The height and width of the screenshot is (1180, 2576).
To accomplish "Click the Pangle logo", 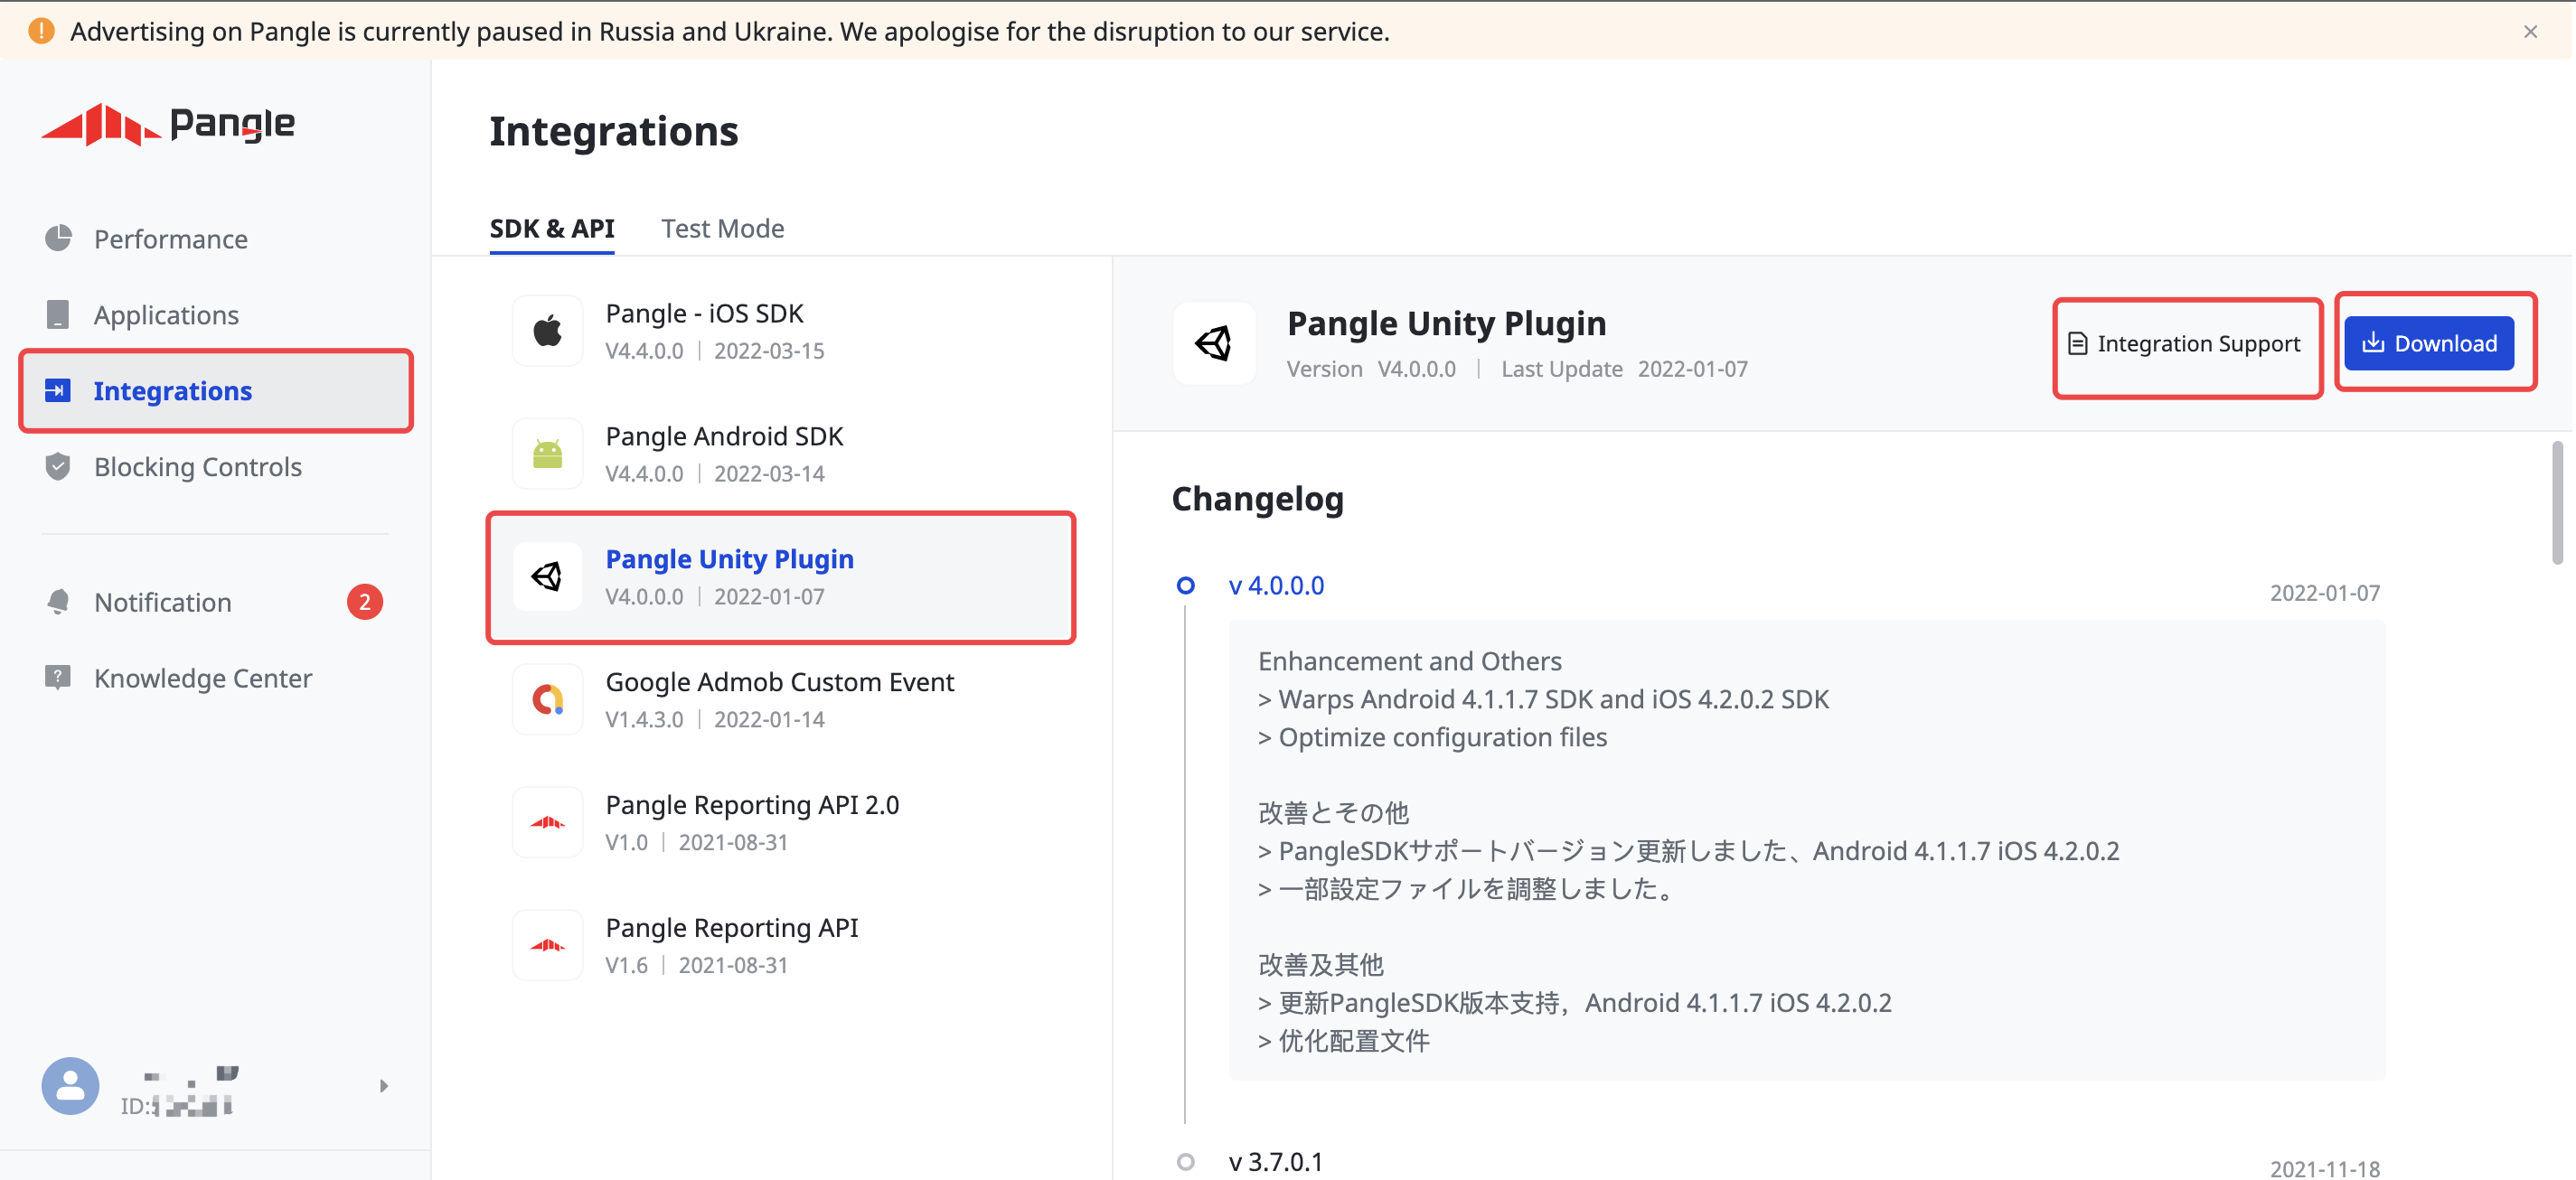I will (168, 124).
